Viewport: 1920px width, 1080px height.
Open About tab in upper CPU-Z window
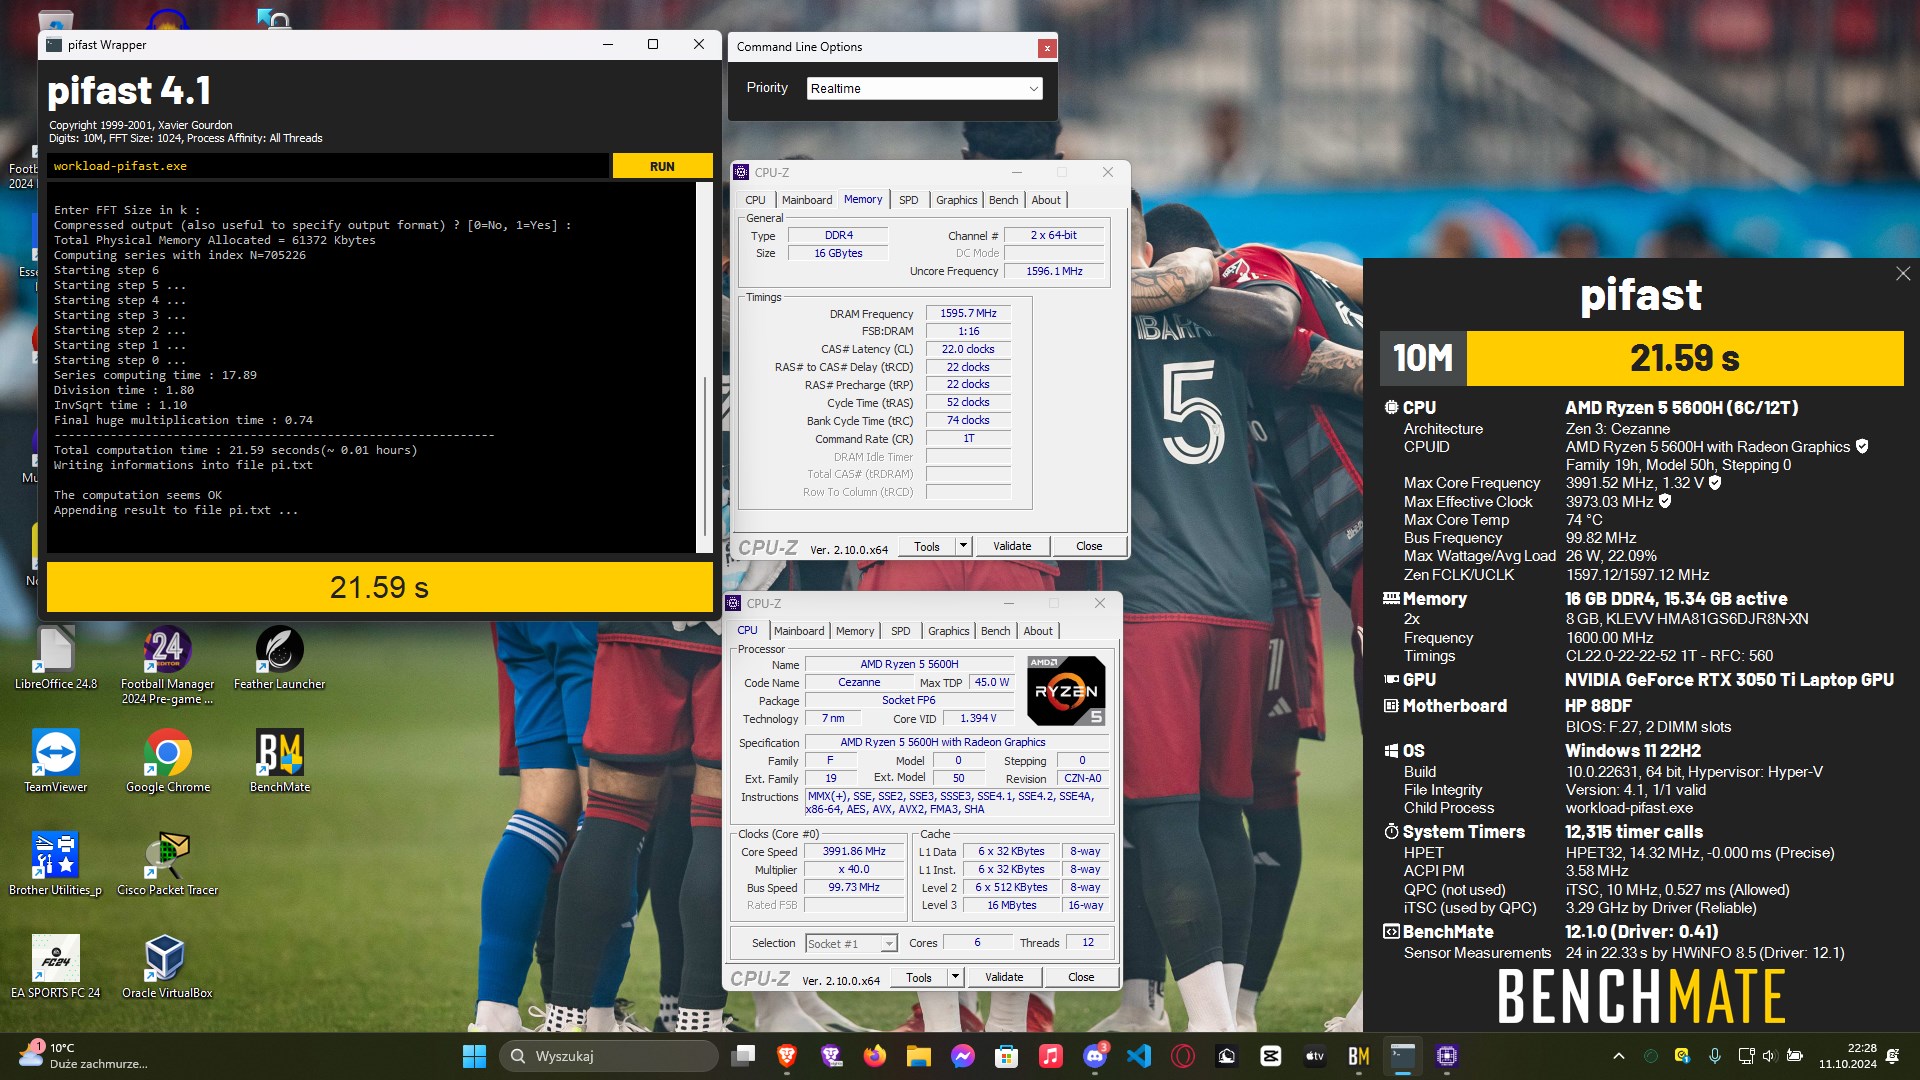1046,200
